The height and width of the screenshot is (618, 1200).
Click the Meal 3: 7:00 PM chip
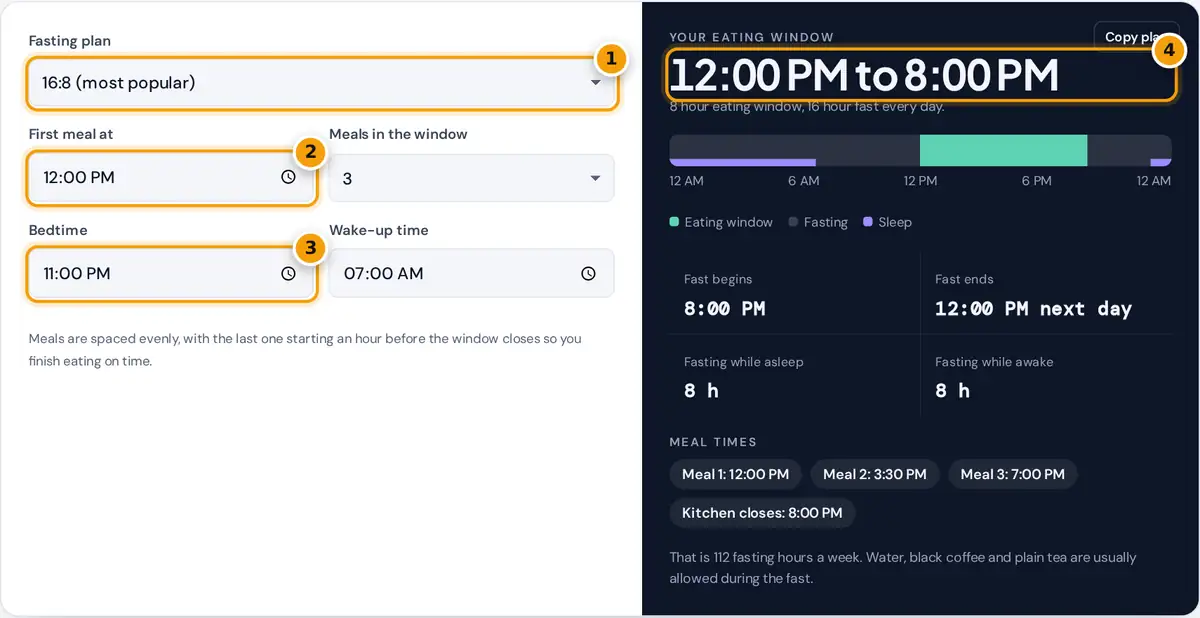coord(1013,474)
